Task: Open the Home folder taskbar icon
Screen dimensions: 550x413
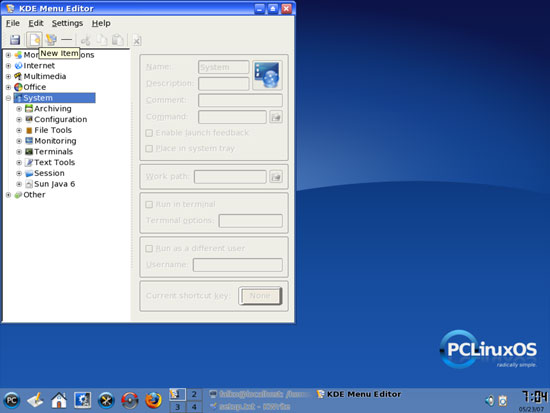Action: click(59, 400)
